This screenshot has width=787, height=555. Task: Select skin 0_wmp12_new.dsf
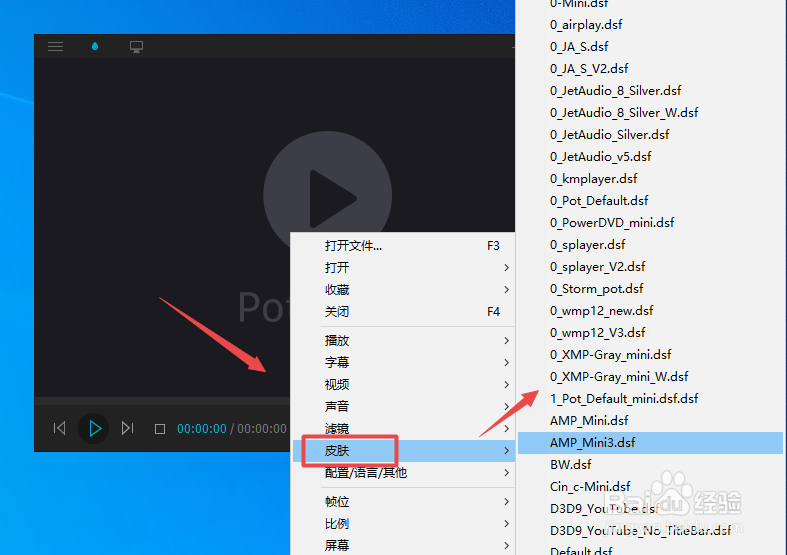650,311
